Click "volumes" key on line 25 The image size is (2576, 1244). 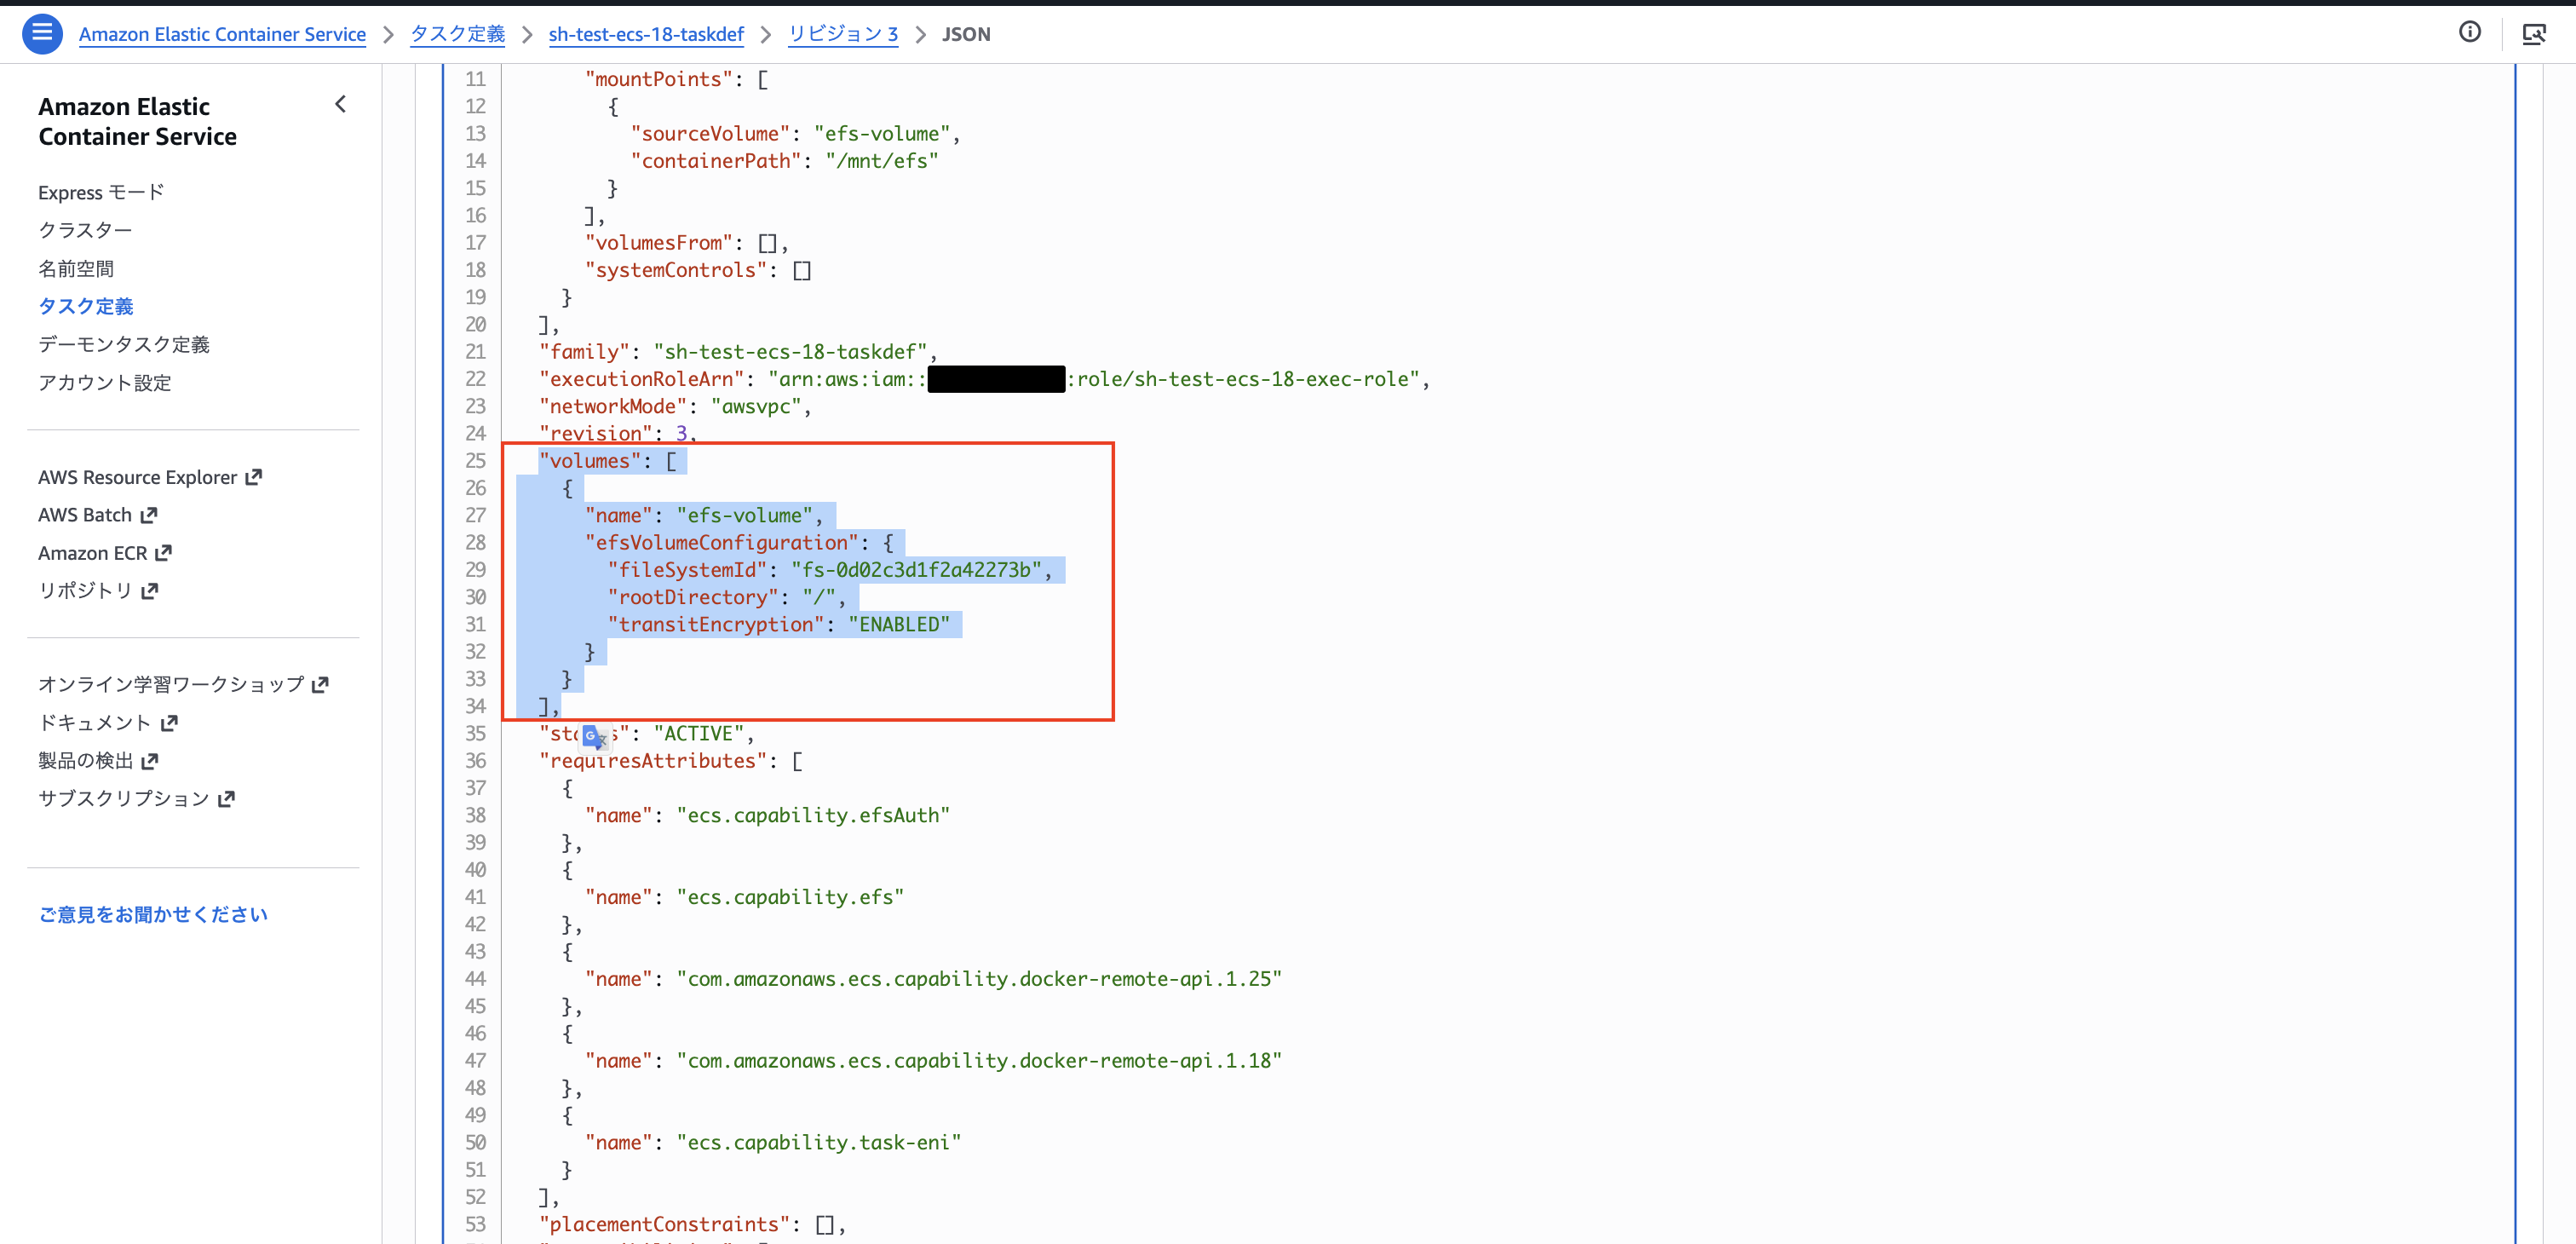pyautogui.click(x=590, y=461)
